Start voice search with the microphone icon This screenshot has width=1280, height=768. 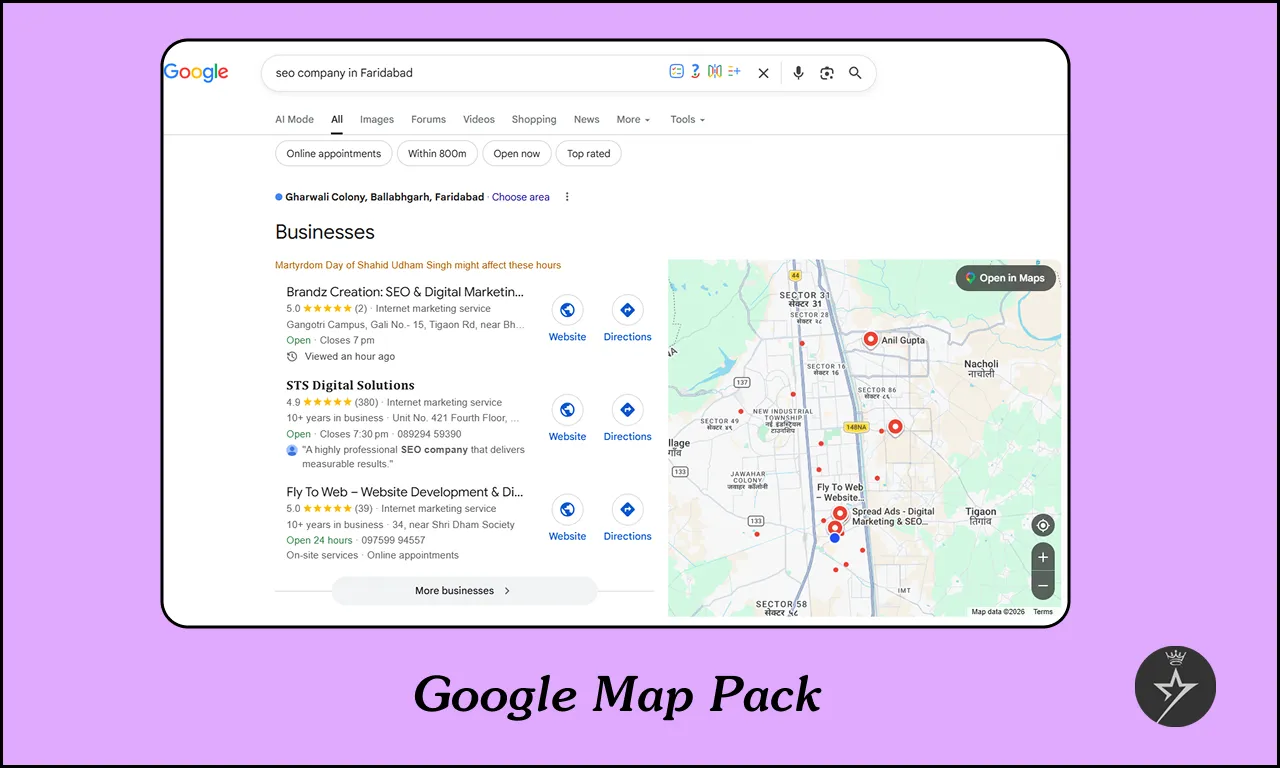(x=798, y=73)
